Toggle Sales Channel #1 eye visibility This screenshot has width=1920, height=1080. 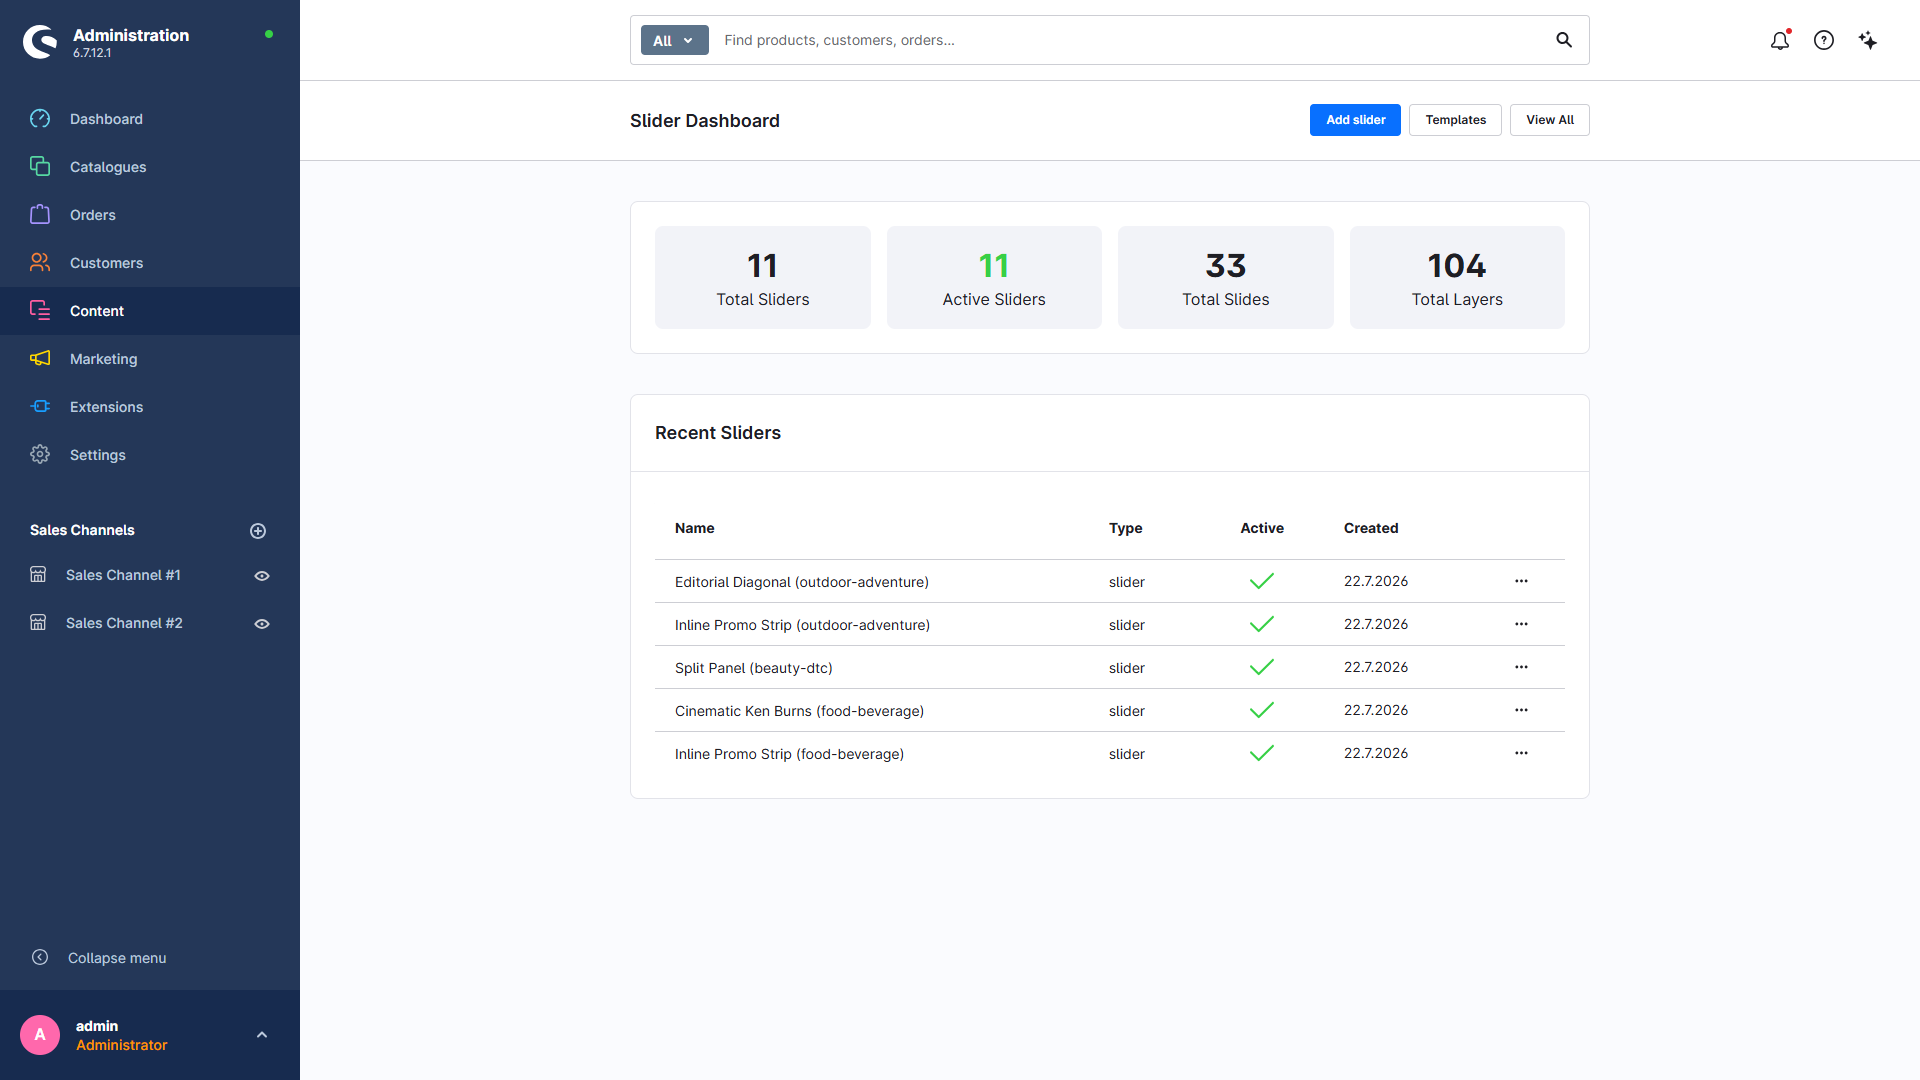coord(262,576)
